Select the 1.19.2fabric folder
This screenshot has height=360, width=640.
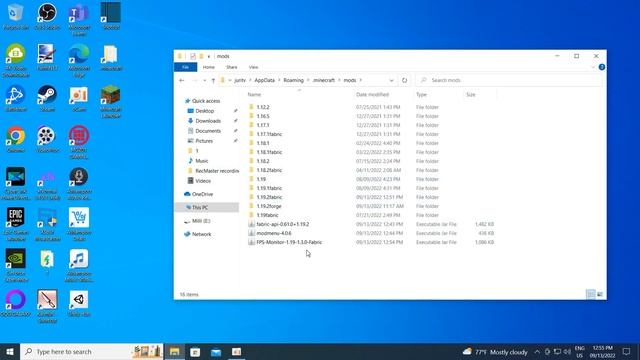tap(269, 197)
